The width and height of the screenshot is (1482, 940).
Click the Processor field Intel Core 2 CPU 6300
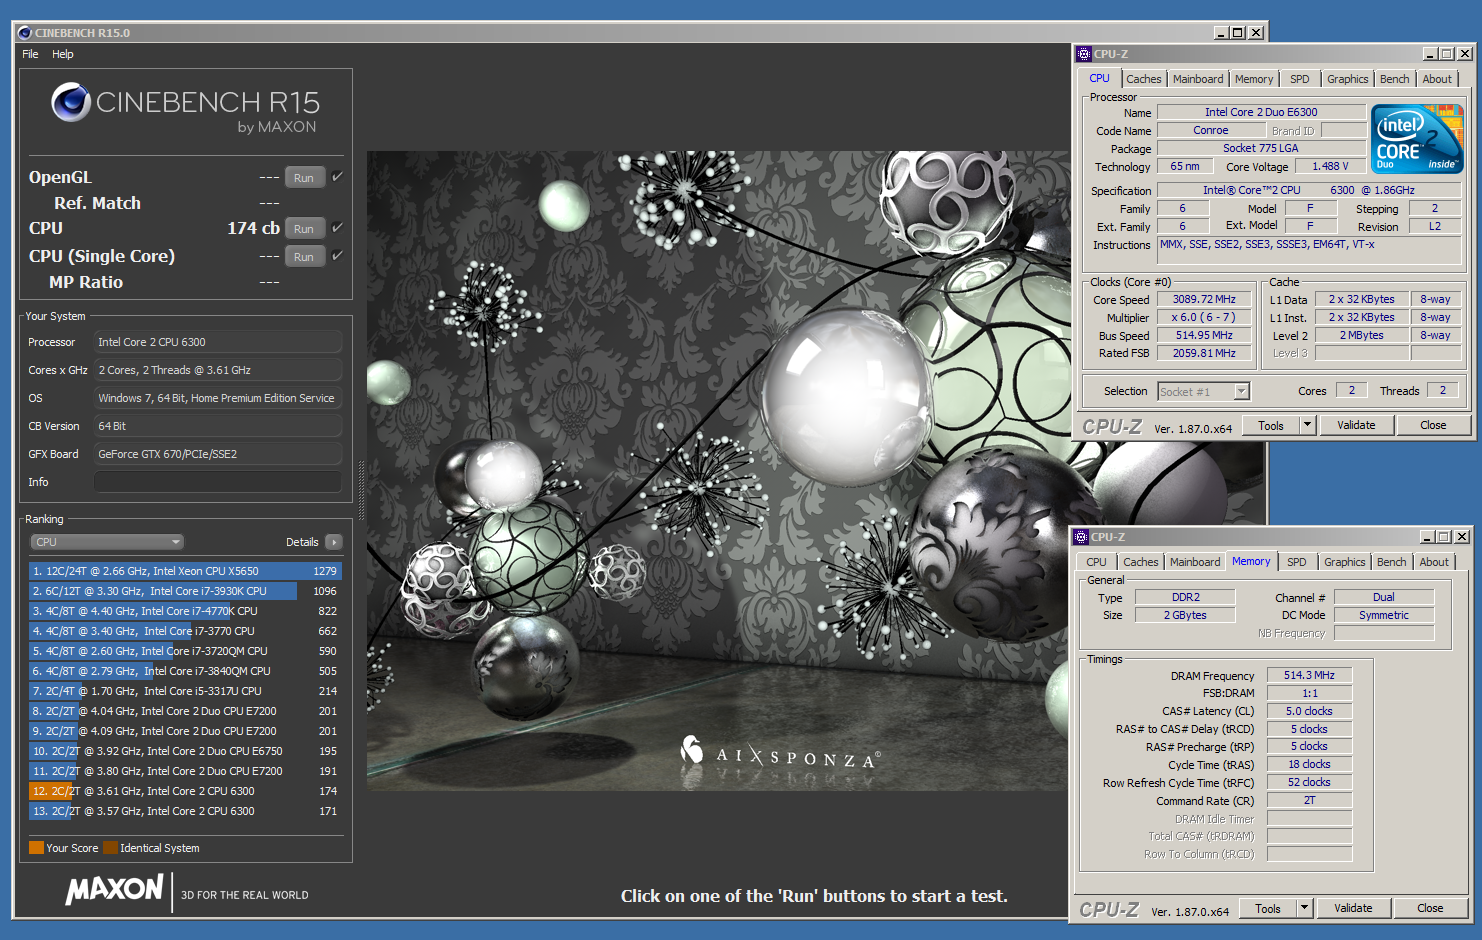218,342
